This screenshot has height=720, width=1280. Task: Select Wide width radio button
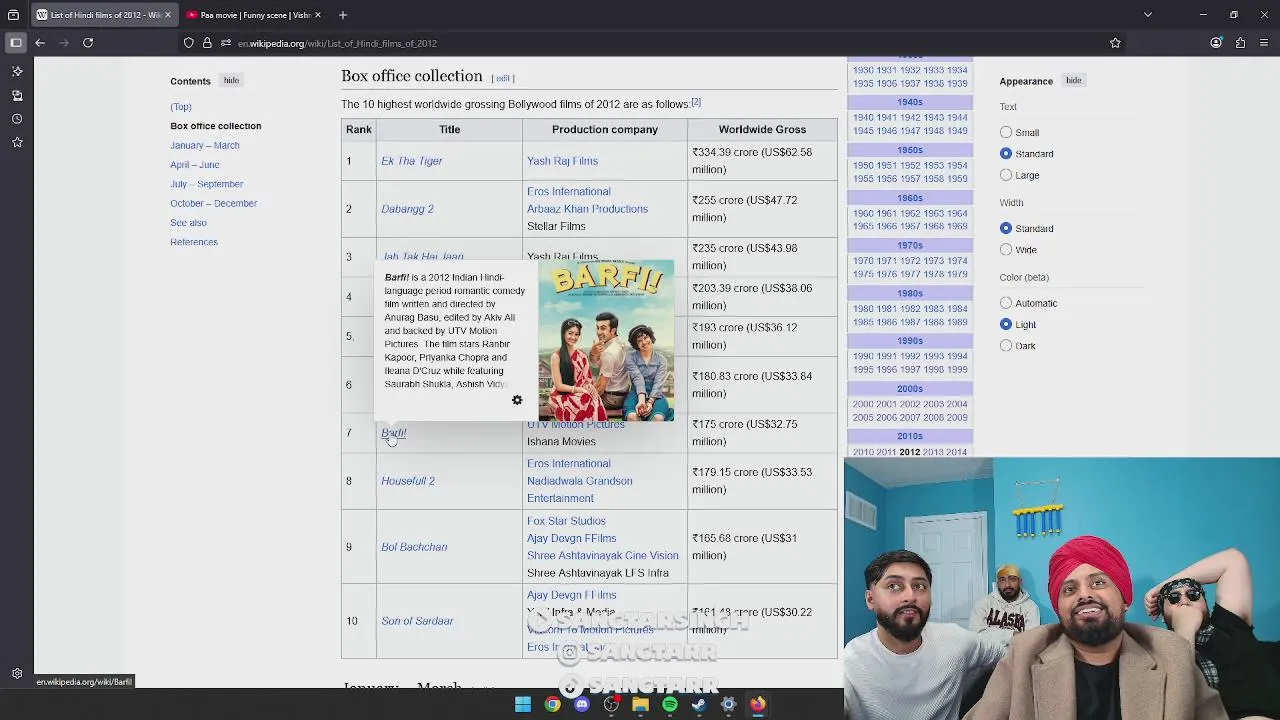pyautogui.click(x=1006, y=249)
